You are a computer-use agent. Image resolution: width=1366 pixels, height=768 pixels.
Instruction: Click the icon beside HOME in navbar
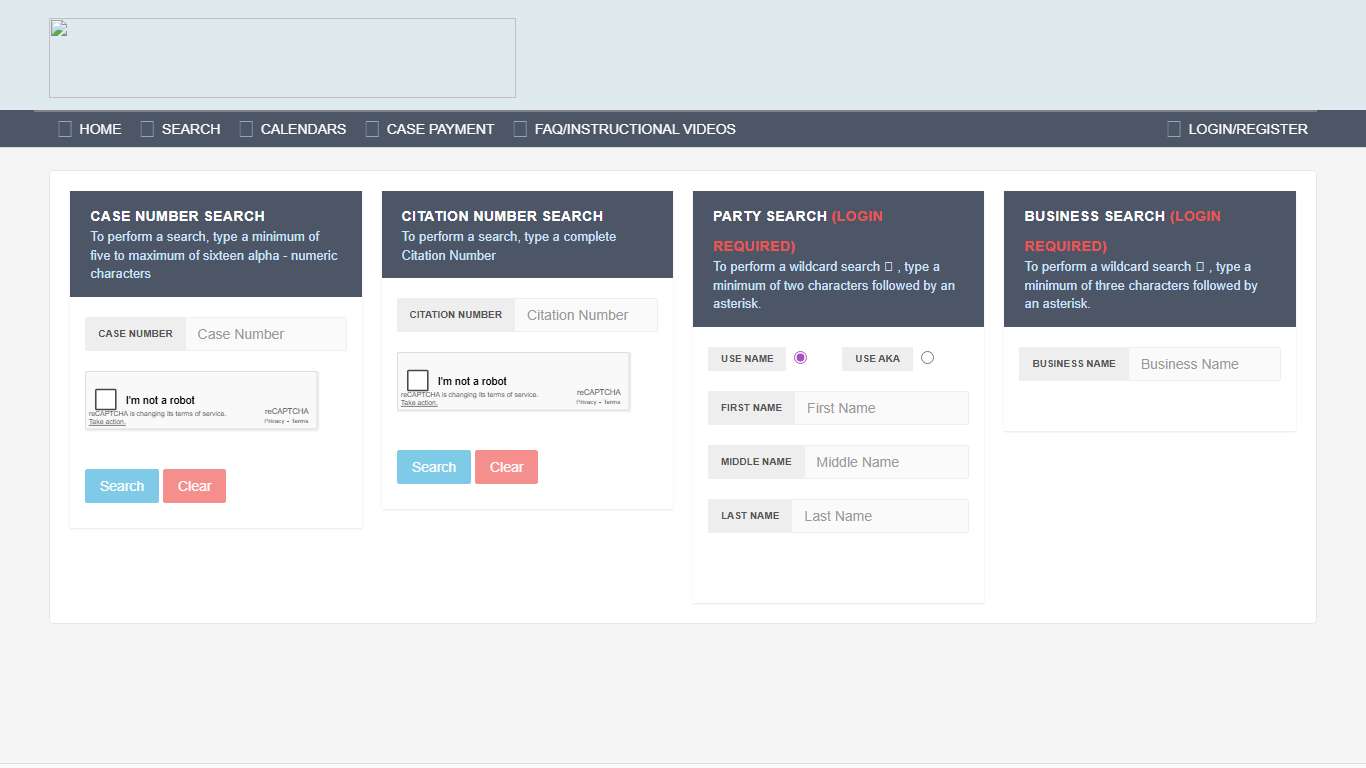63,128
